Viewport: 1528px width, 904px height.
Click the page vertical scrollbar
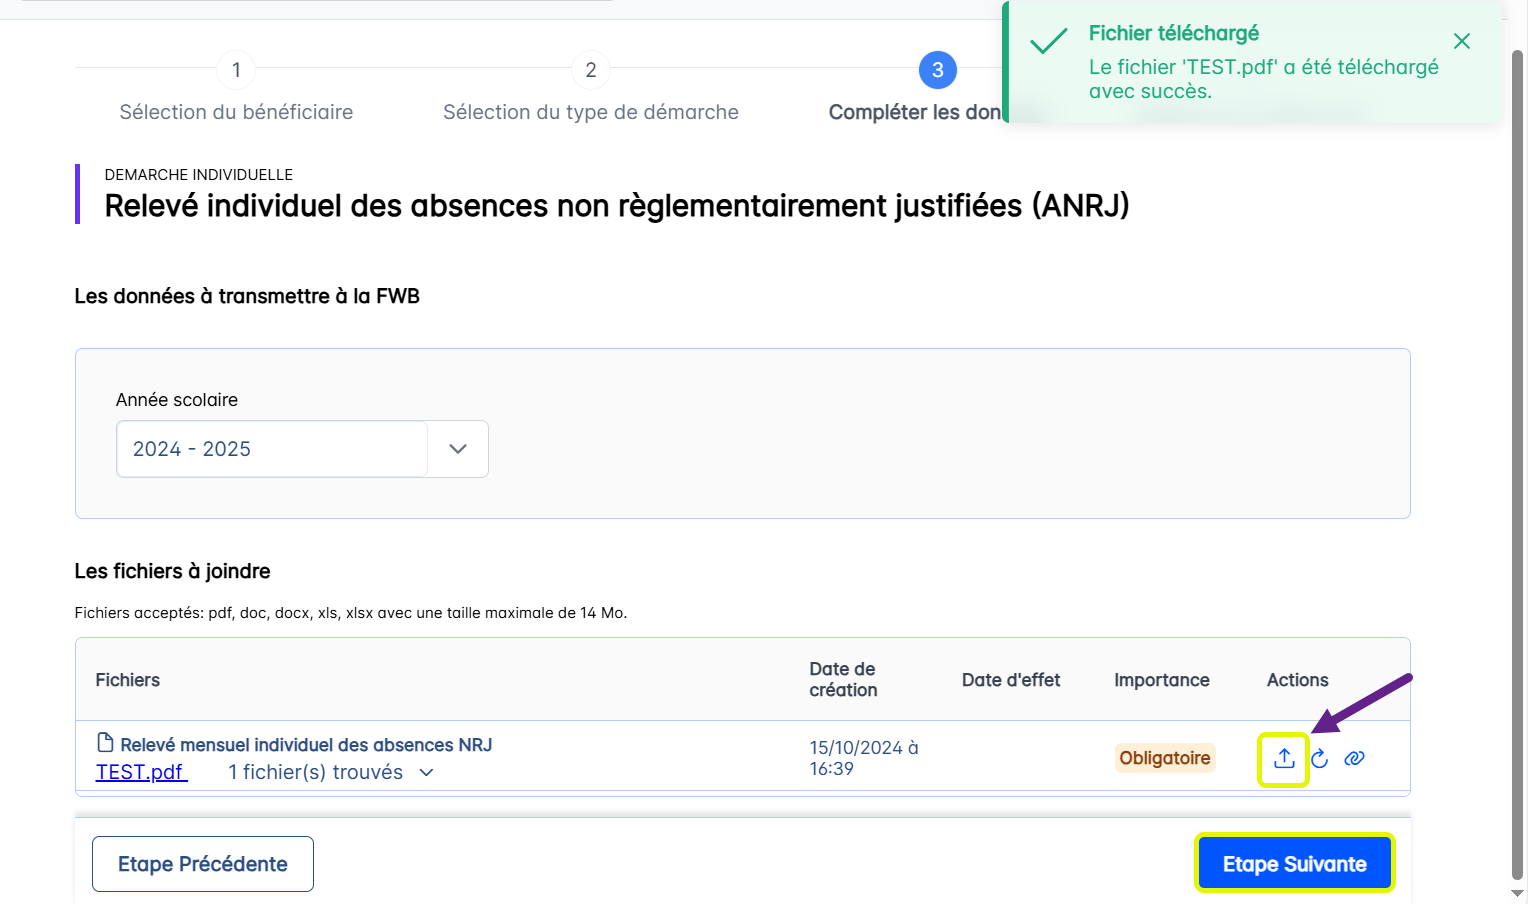pyautogui.click(x=1518, y=450)
